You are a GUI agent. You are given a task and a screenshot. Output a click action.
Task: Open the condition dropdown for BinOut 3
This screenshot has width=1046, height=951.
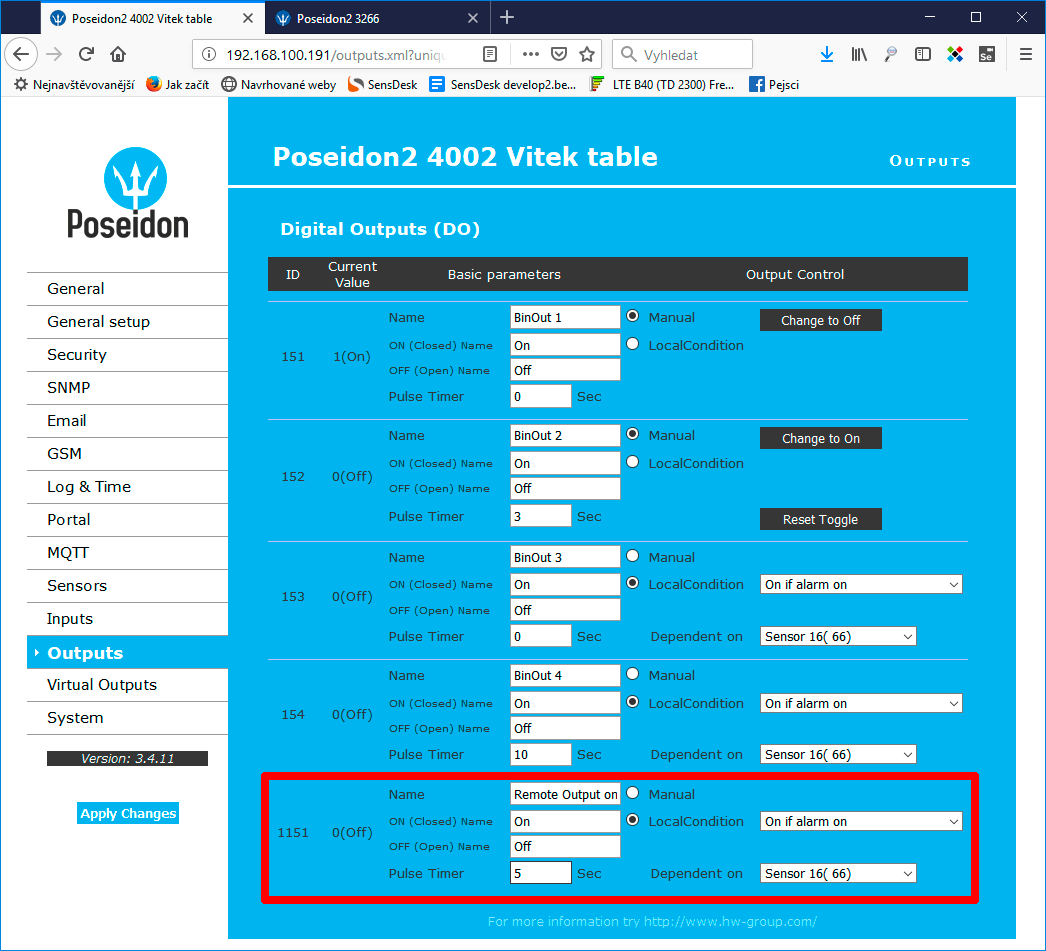[x=861, y=584]
